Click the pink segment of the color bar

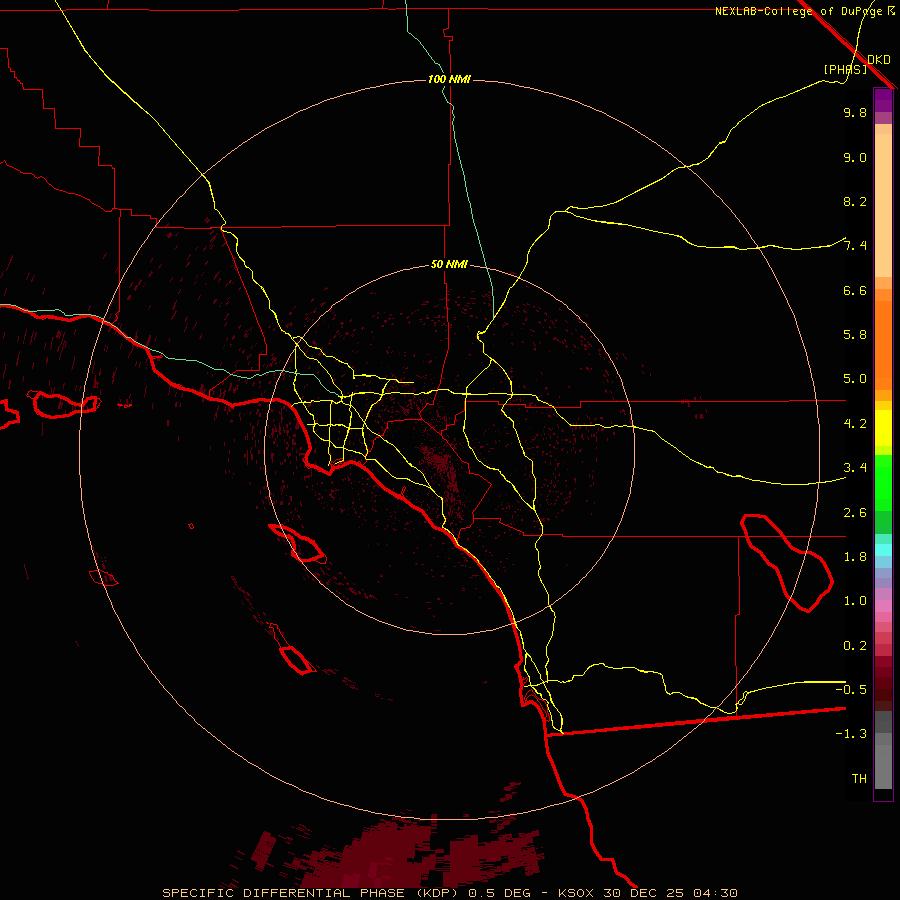(883, 606)
